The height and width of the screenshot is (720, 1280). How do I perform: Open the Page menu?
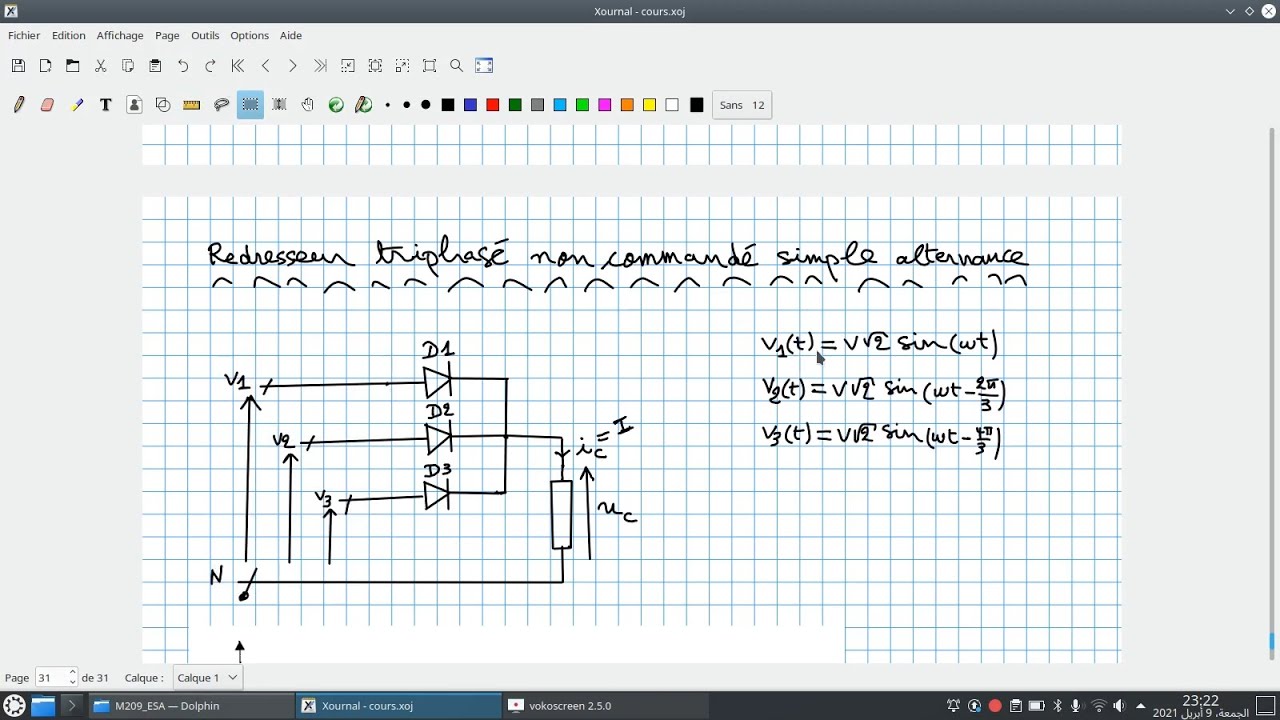click(x=167, y=35)
